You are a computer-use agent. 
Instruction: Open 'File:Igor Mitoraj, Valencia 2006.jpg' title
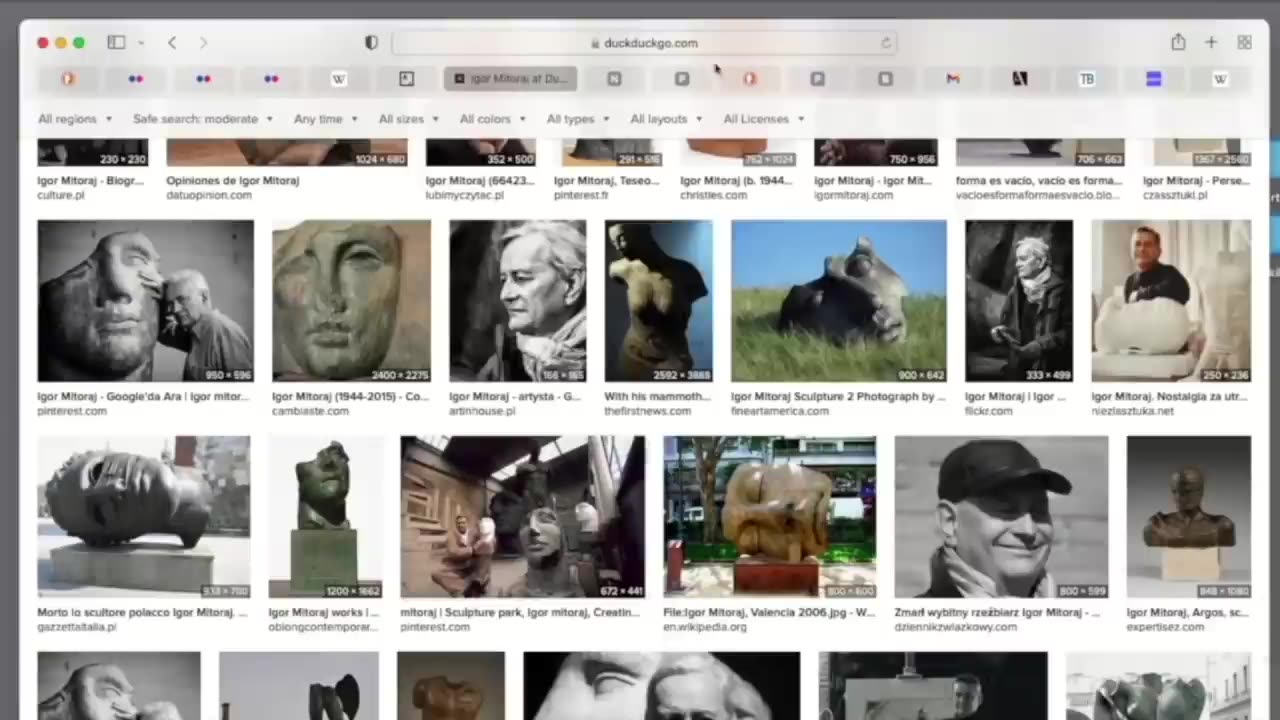[768, 613]
